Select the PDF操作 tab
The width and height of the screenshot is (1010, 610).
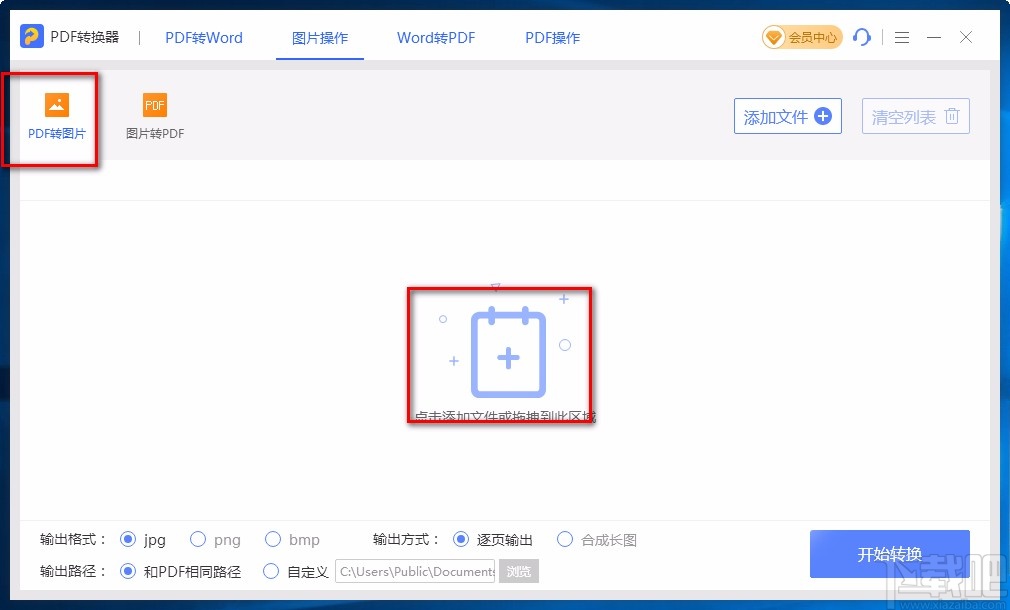(551, 37)
